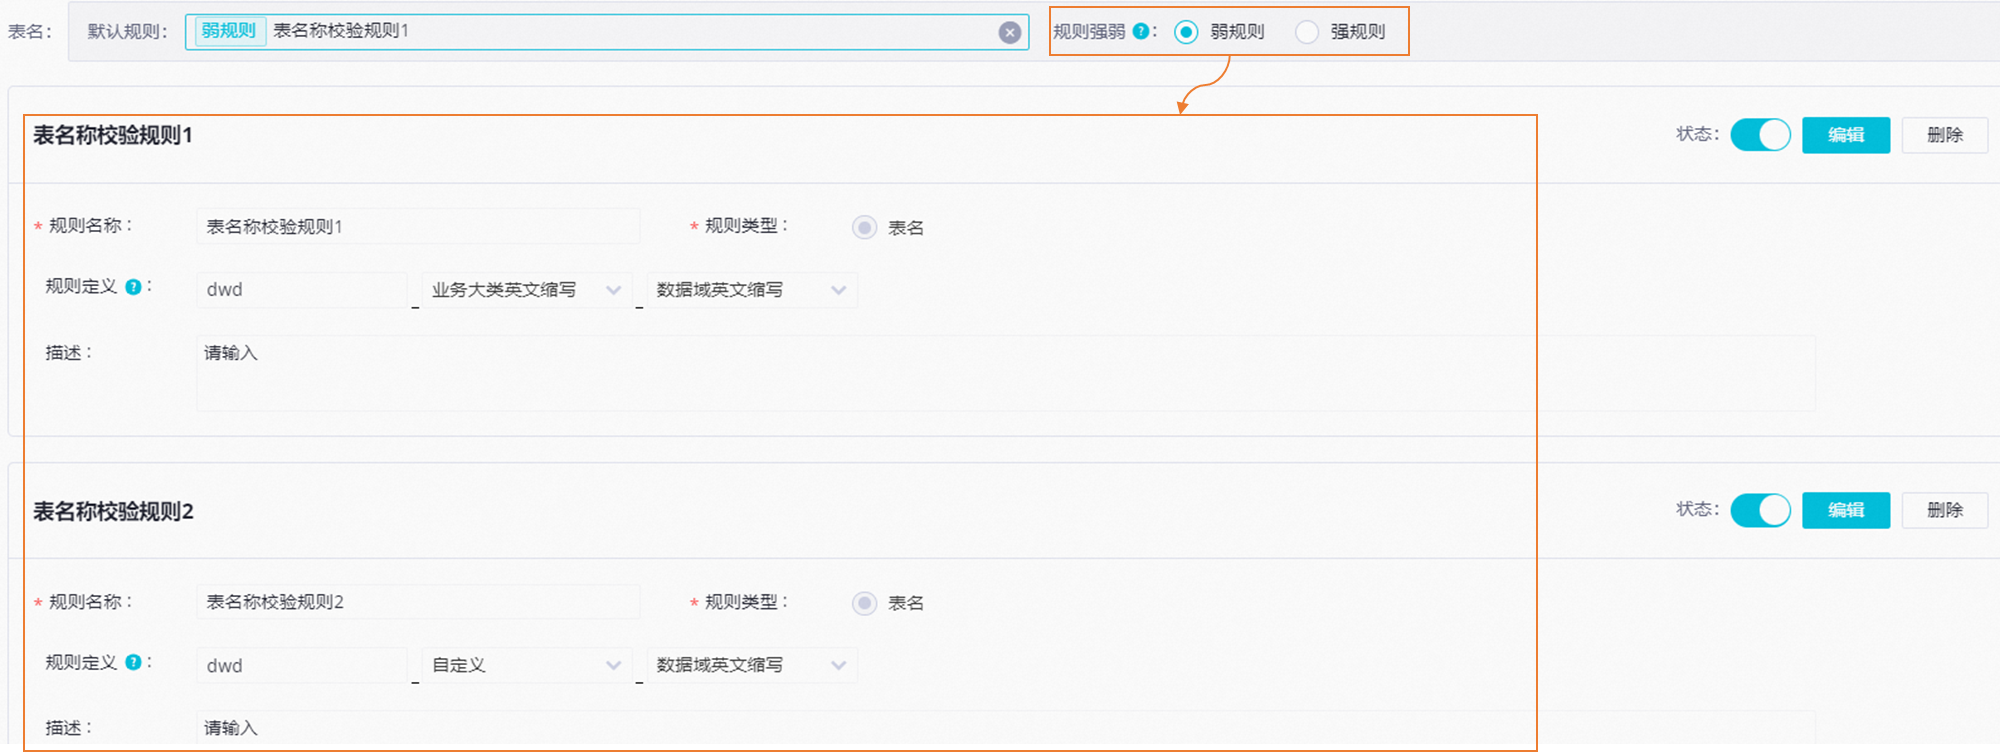Click the 表名称校验规则1 section heading
Viewport: 2000px width, 752px height.
click(x=113, y=135)
